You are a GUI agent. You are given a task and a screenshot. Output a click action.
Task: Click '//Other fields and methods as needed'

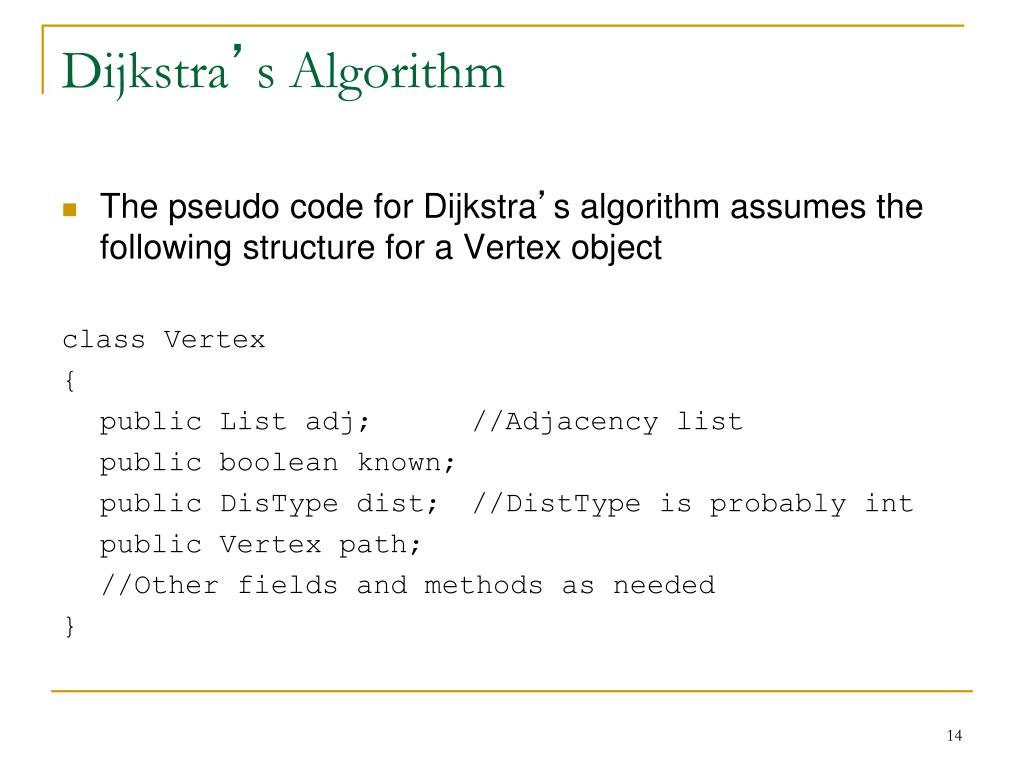408,585
